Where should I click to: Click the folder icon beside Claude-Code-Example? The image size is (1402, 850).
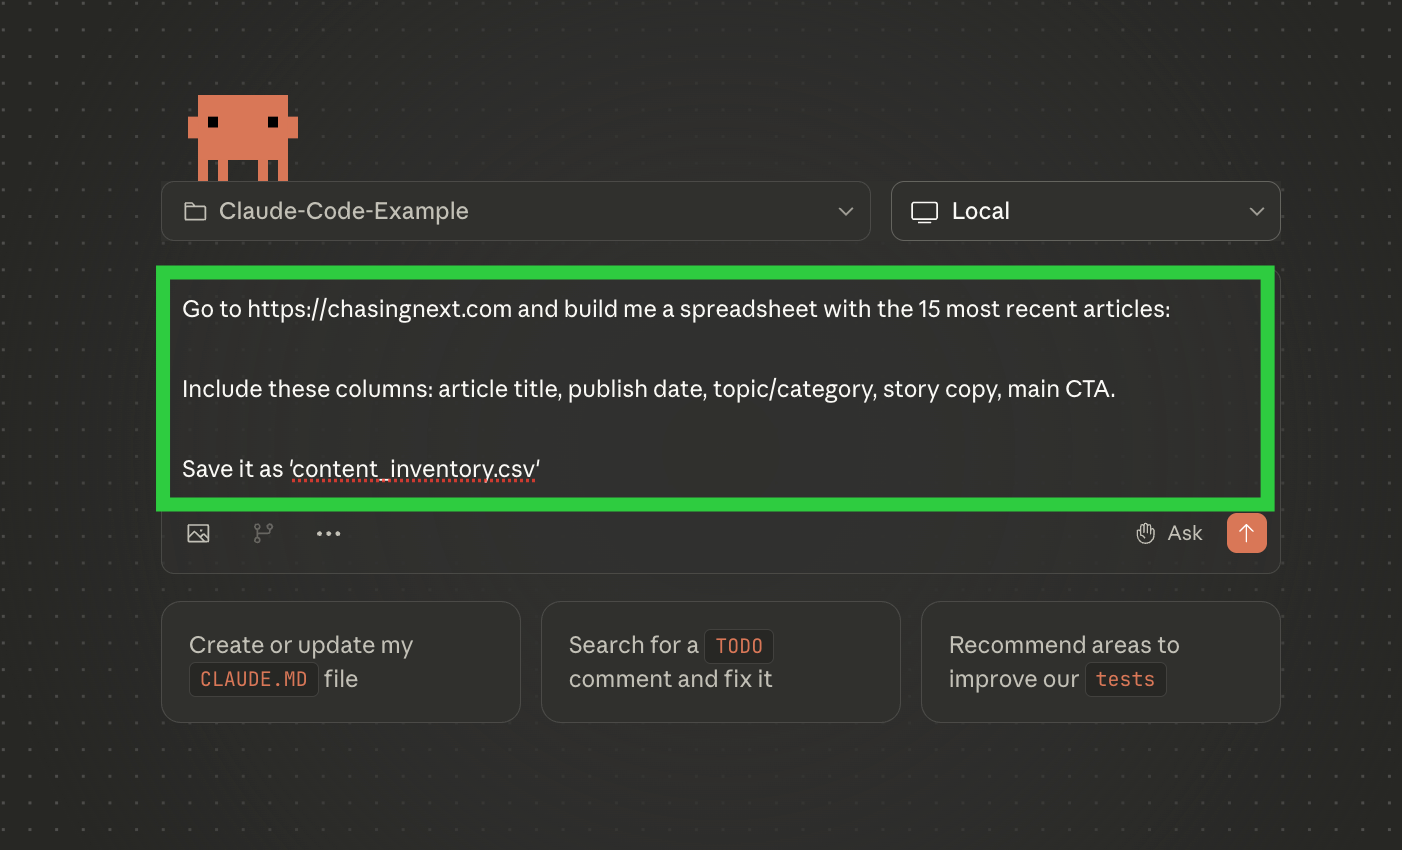pyautogui.click(x=195, y=211)
